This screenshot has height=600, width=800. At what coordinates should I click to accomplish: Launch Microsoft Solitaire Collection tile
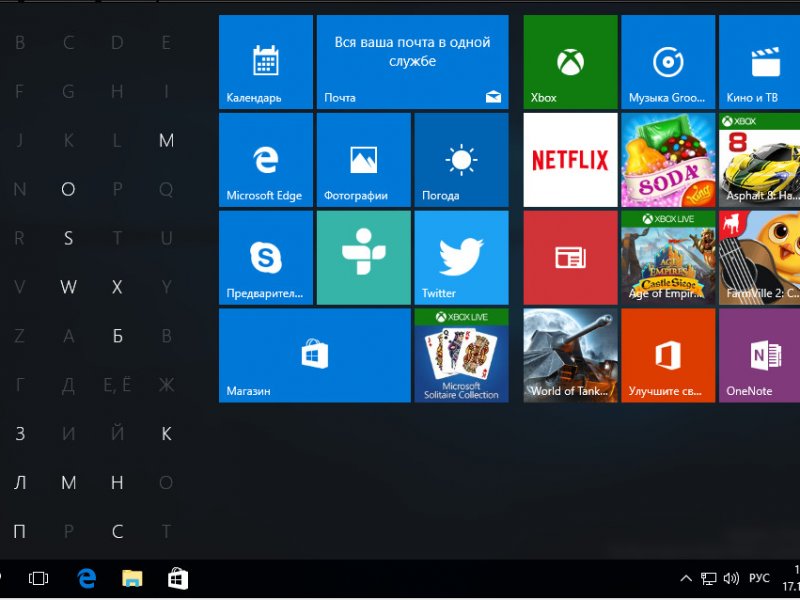tap(462, 356)
